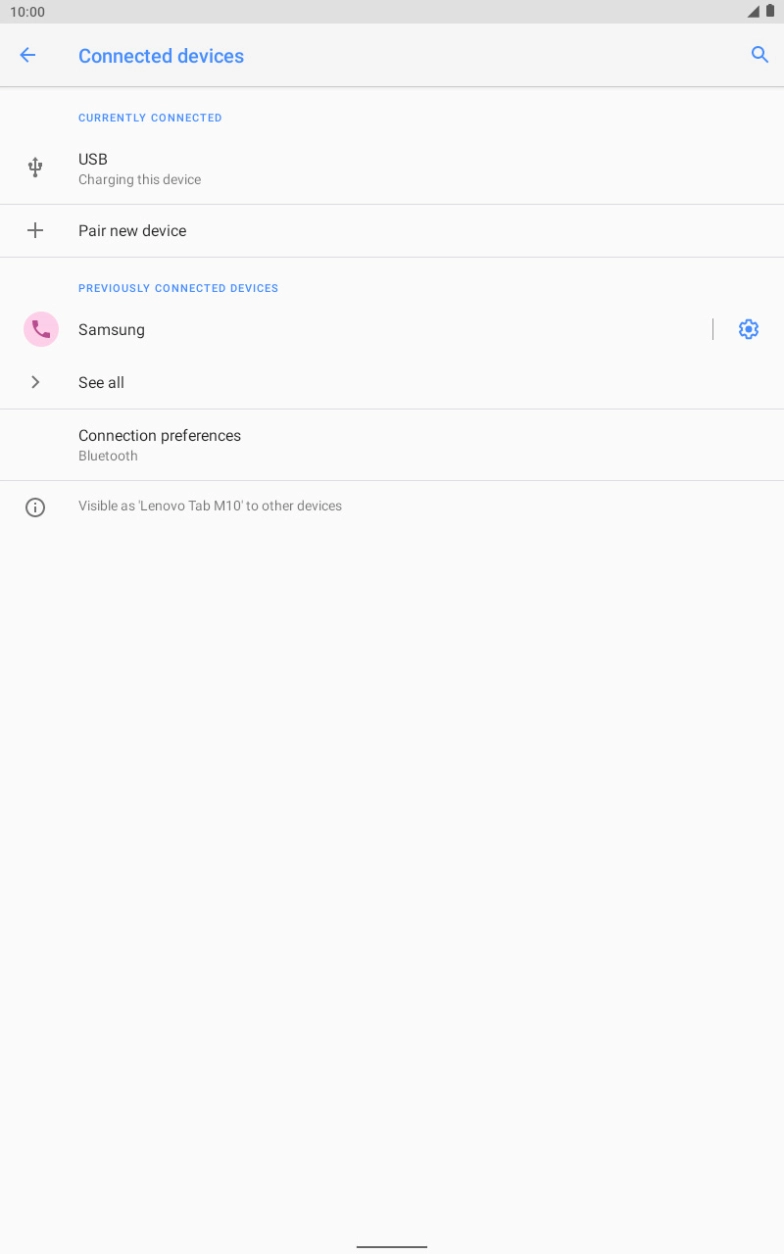This screenshot has height=1254, width=784.
Task: Open Samsung device settings gear
Action: 748,329
